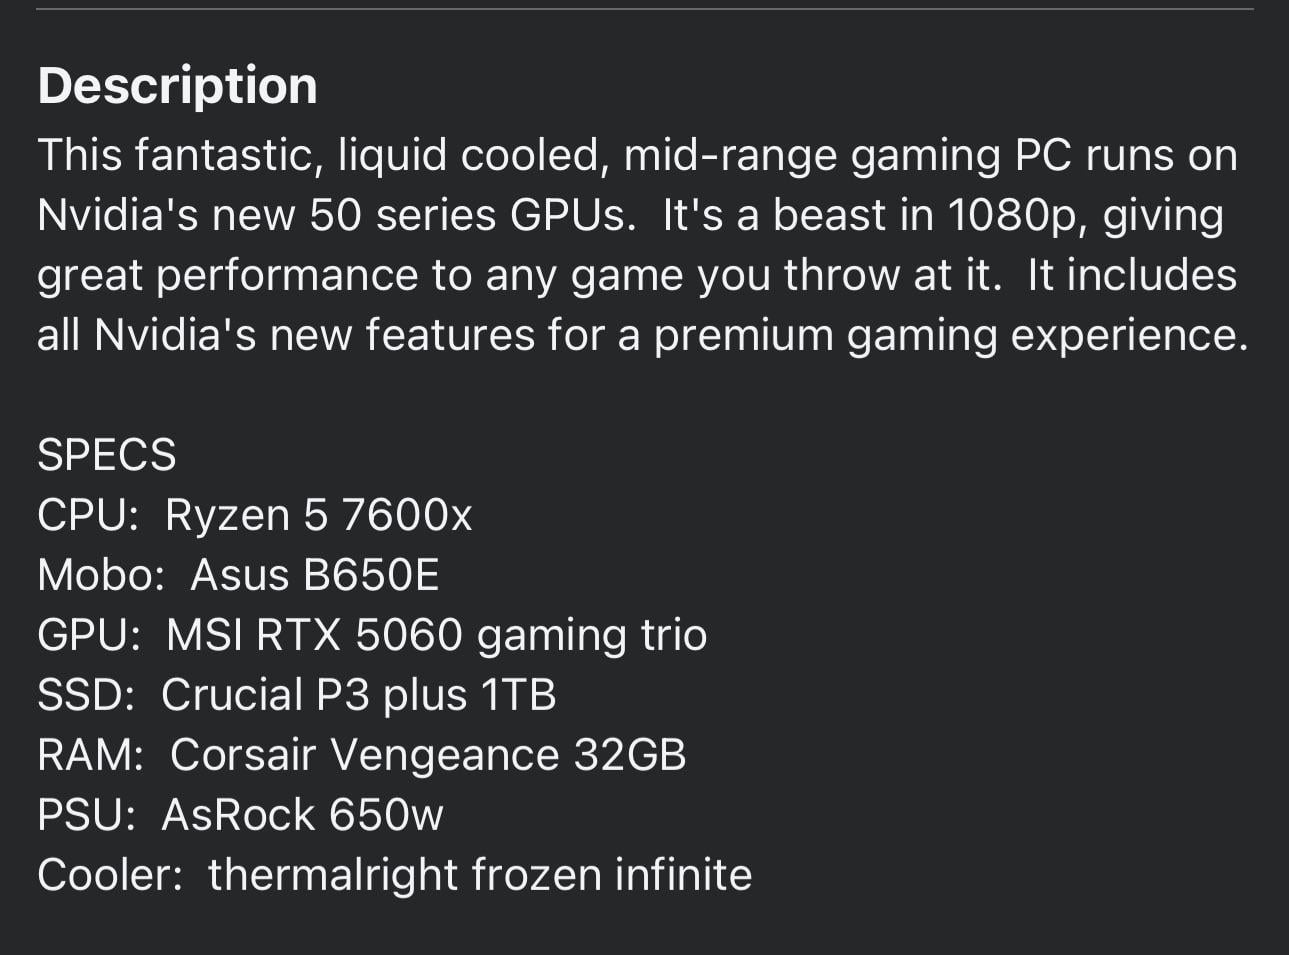Viewport: 1289px width, 955px height.
Task: Click the "AsRock 650w" text
Action: tap(302, 815)
